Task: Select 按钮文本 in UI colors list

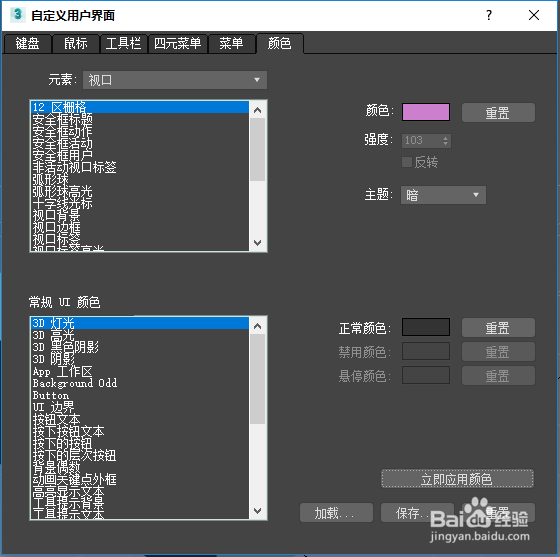Action: point(140,419)
